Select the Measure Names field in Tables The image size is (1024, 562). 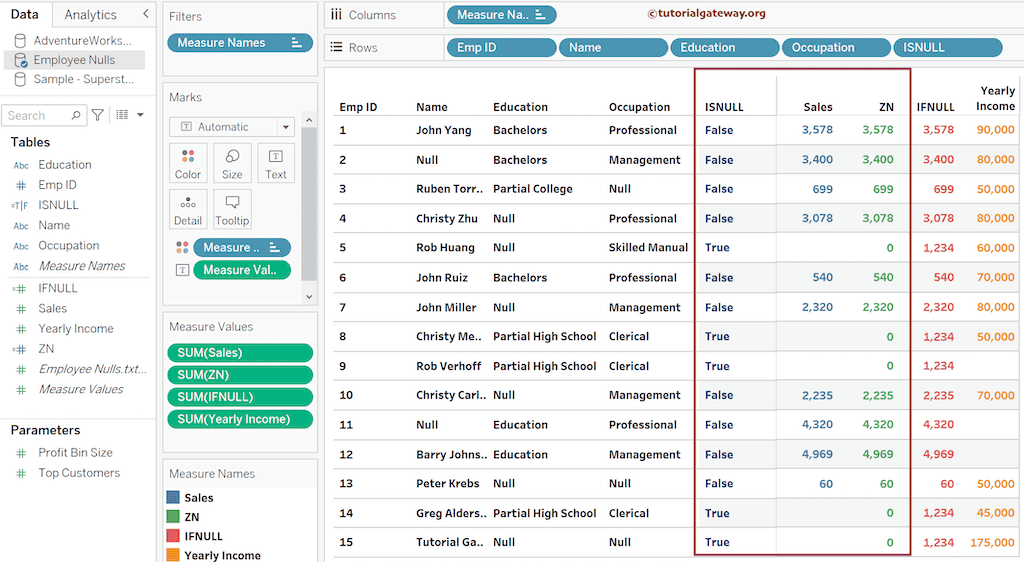tap(82, 266)
